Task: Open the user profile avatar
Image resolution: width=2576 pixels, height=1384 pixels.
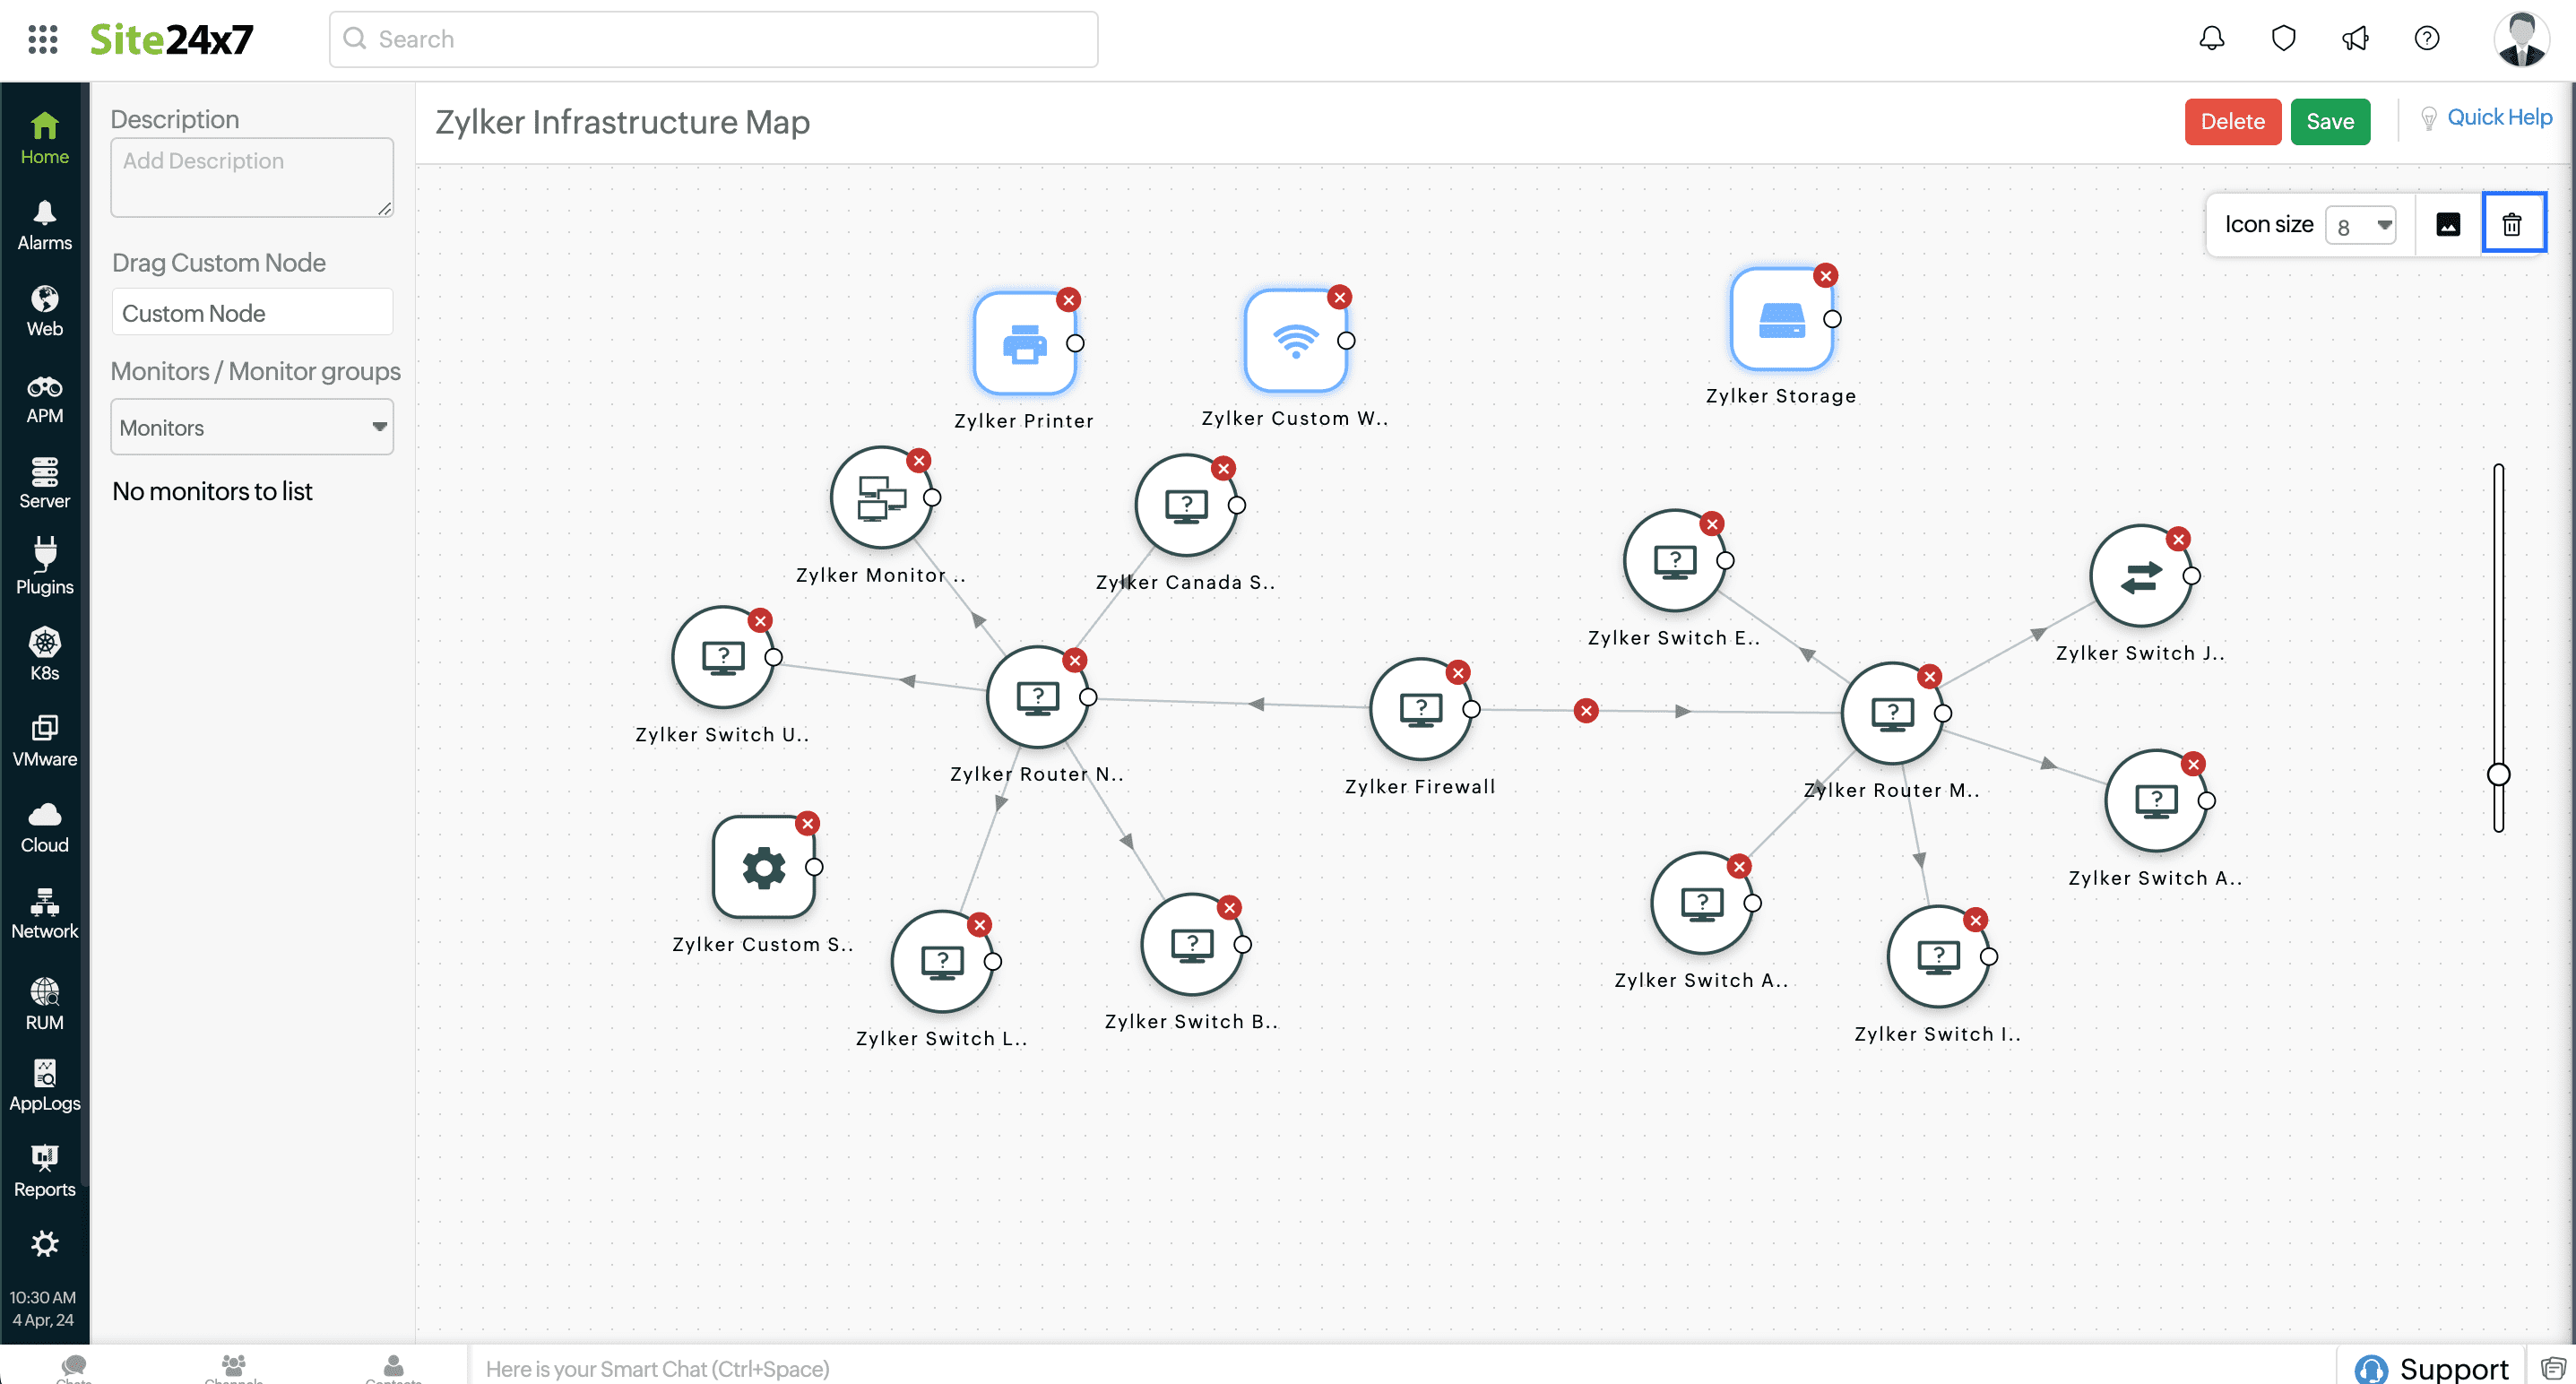Action: [x=2521, y=39]
